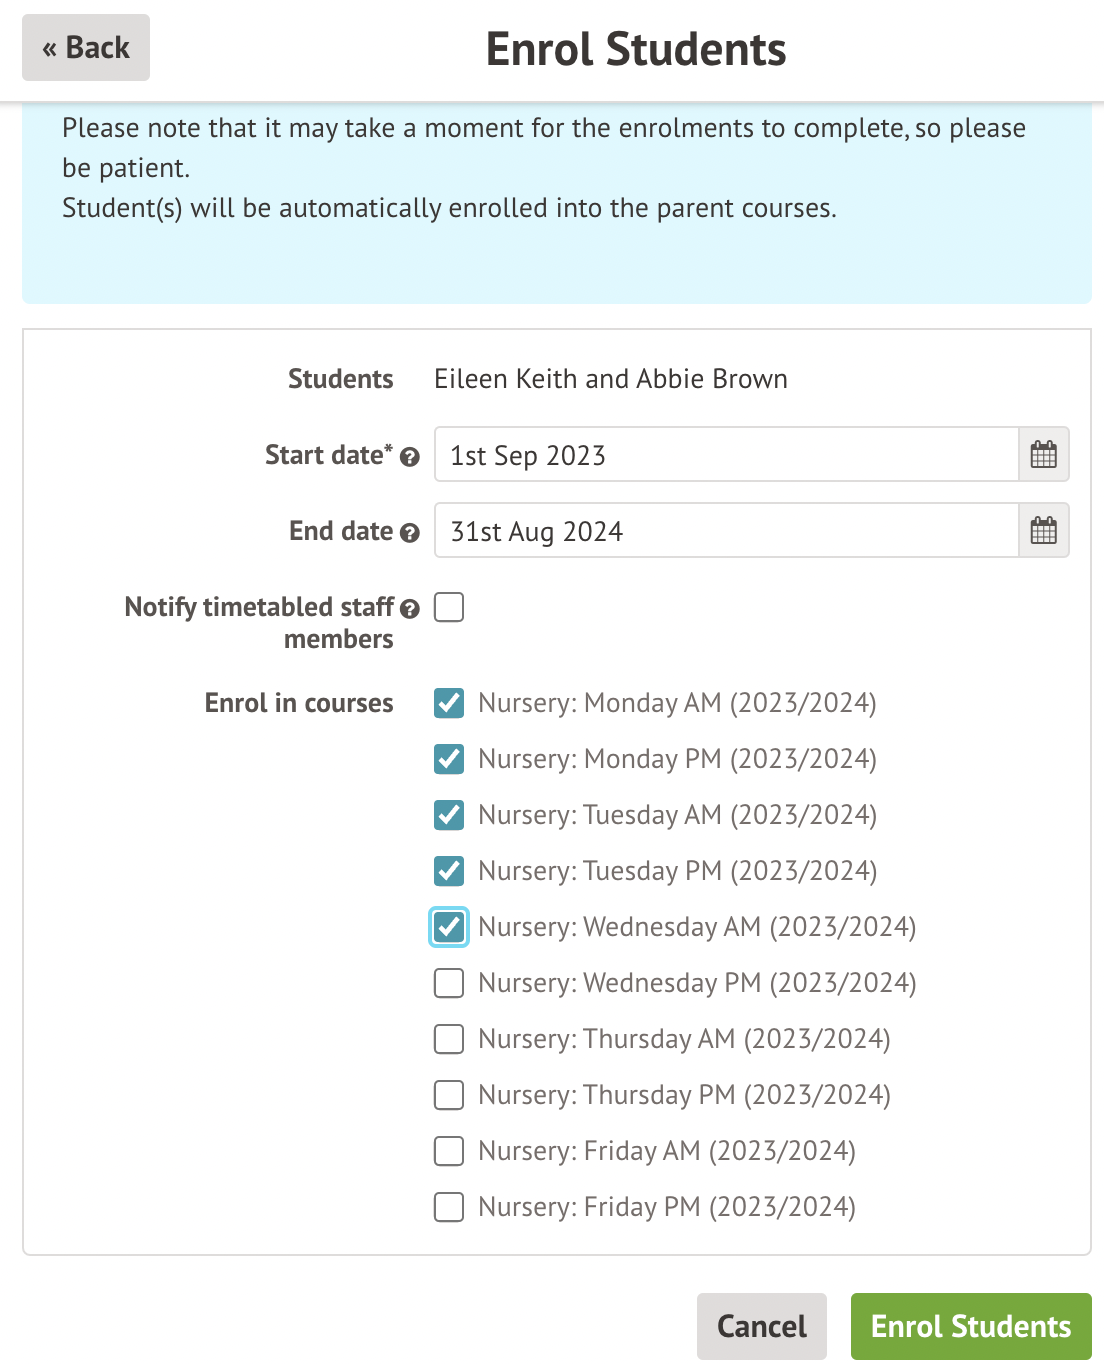Click the Cancel button
The image size is (1104, 1364).
(761, 1325)
